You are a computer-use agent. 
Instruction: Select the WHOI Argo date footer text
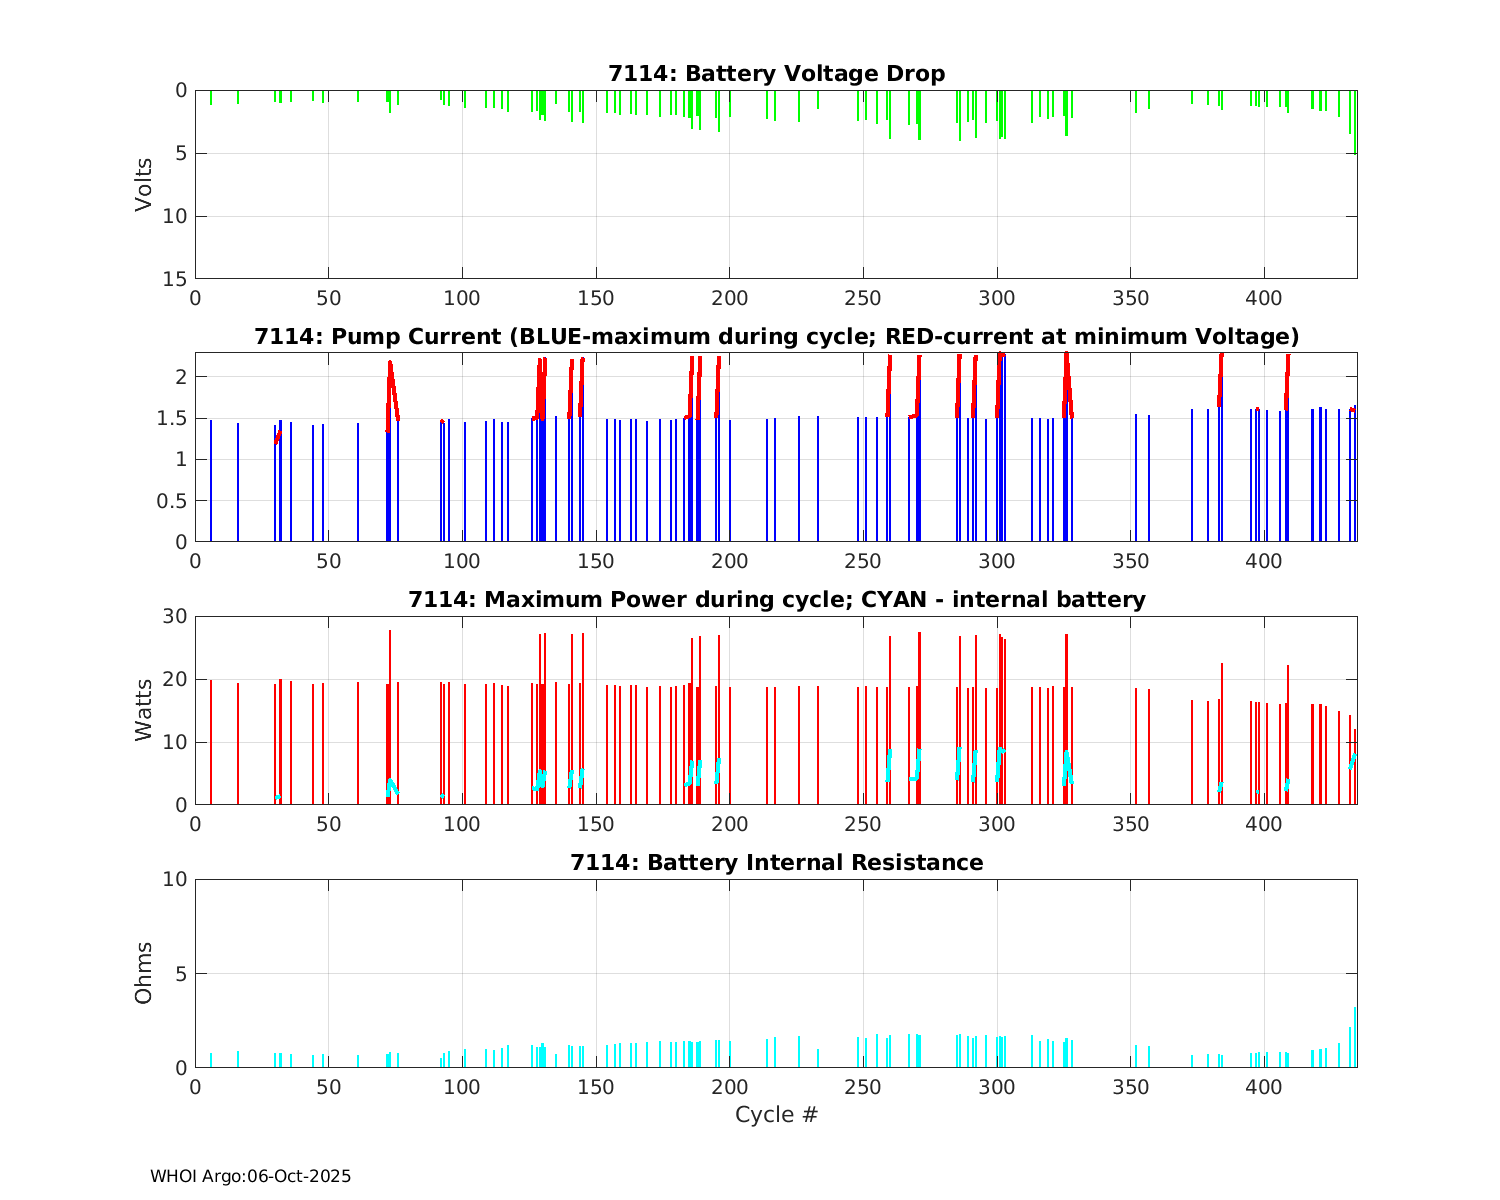(x=250, y=1177)
